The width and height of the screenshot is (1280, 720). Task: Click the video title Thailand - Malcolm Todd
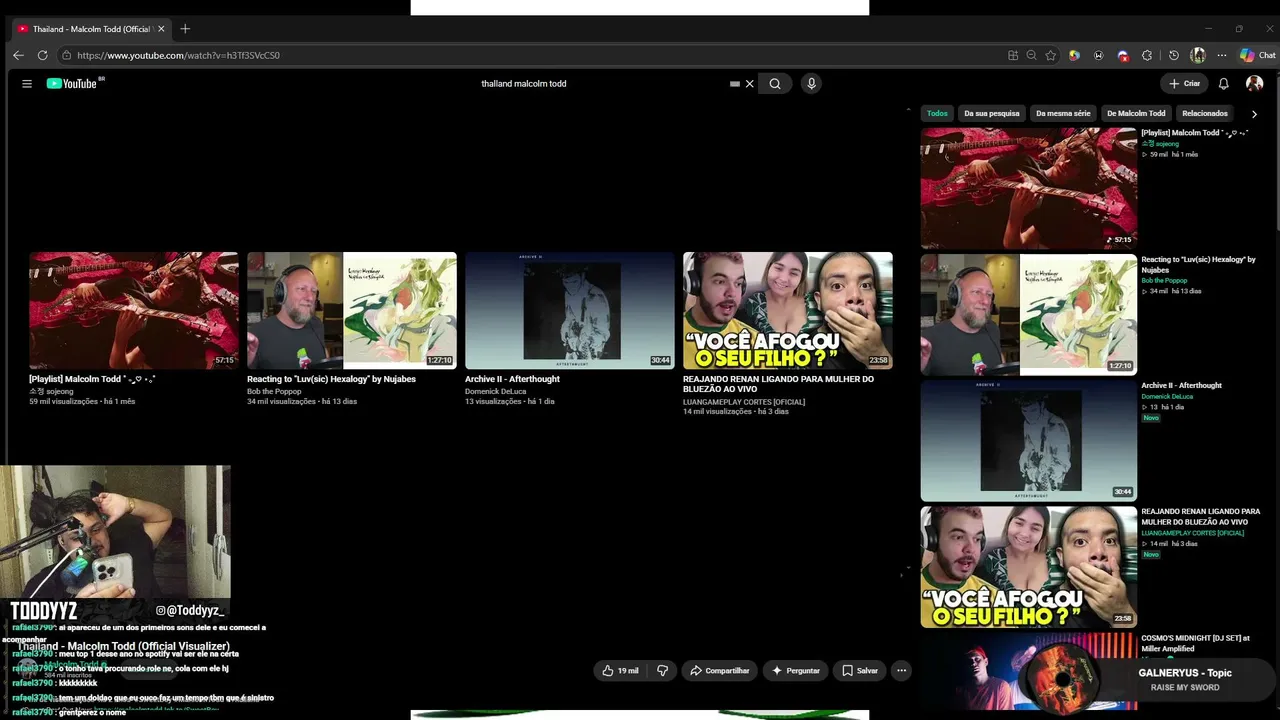pyautogui.click(x=123, y=646)
